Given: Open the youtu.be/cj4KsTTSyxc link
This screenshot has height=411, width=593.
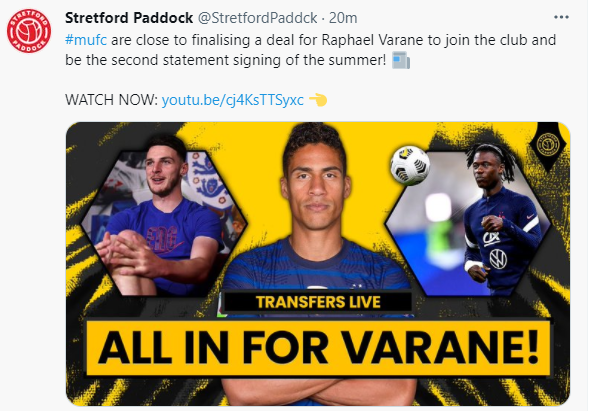Looking at the screenshot, I should (233, 100).
